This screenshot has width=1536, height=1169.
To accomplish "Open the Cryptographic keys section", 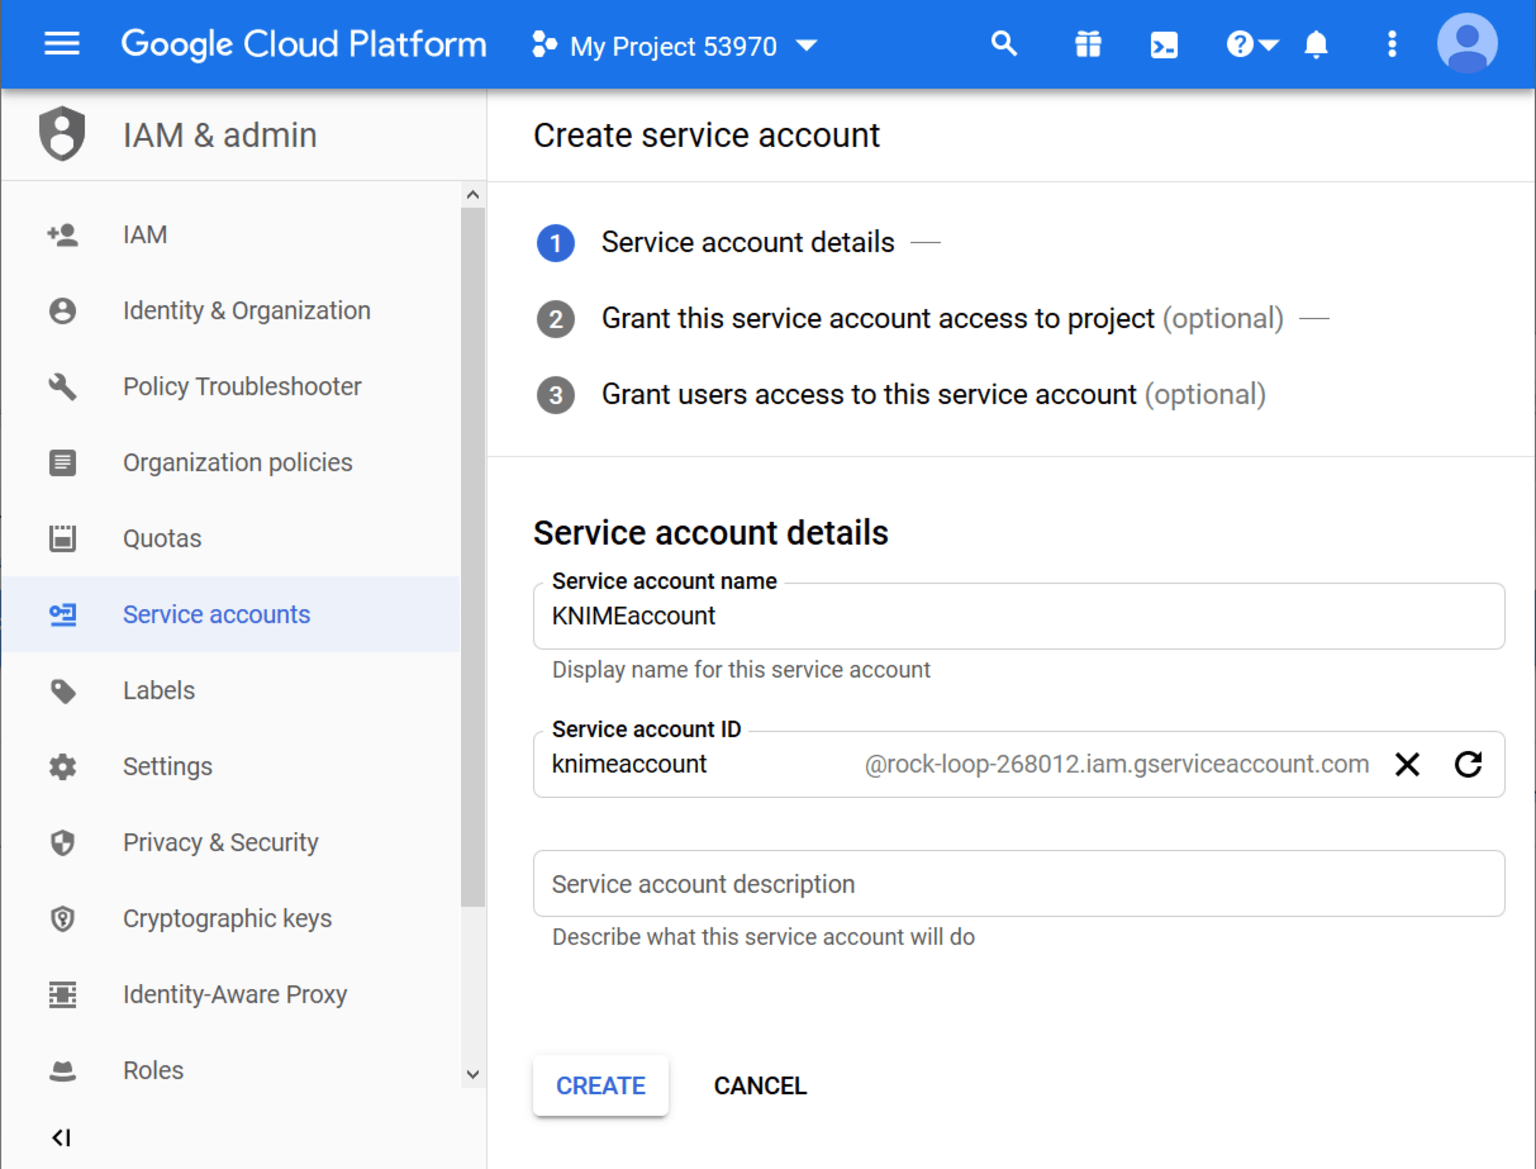I will tap(227, 918).
